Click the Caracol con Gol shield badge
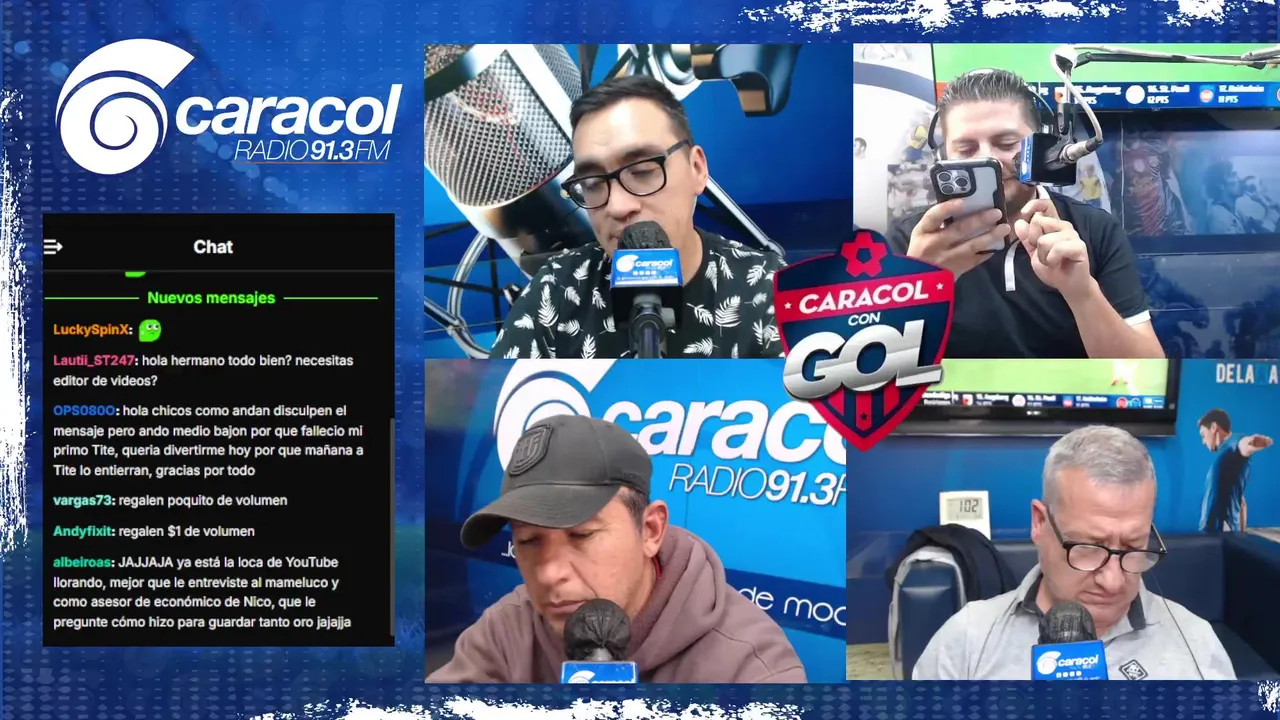Viewport: 1280px width, 720px height. (862, 338)
